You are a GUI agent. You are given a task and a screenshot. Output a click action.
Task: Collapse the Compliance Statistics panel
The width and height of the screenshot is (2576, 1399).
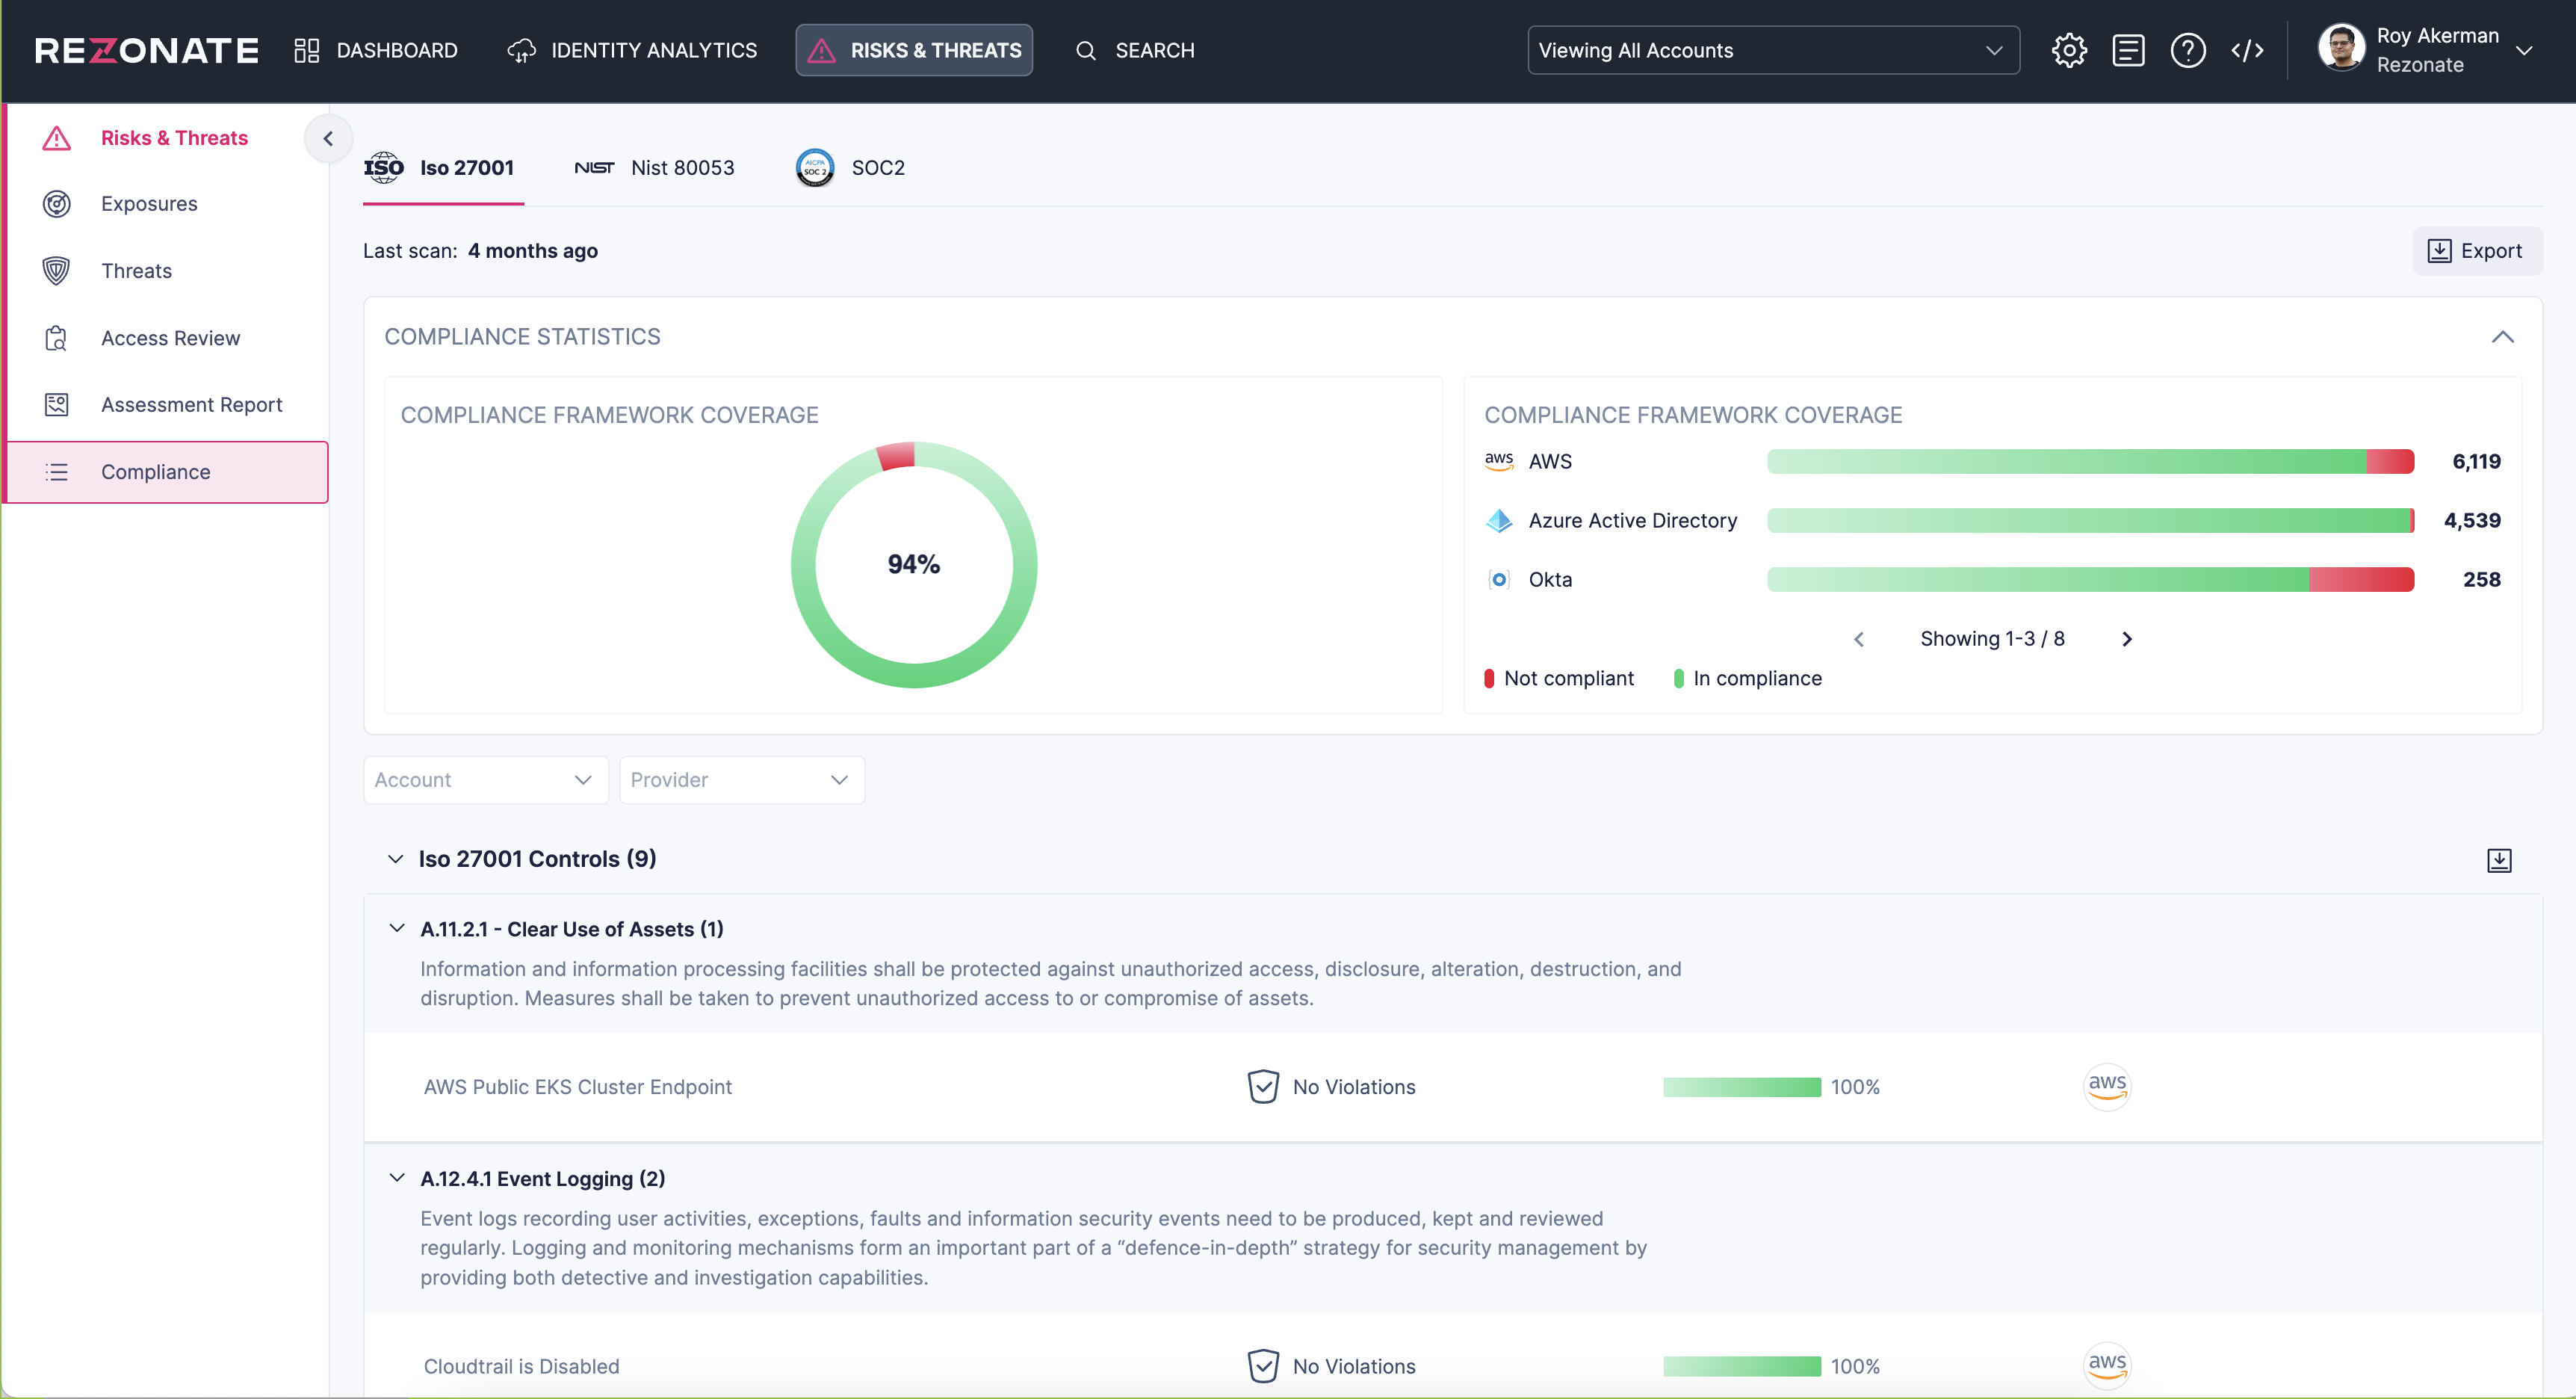click(x=2502, y=337)
